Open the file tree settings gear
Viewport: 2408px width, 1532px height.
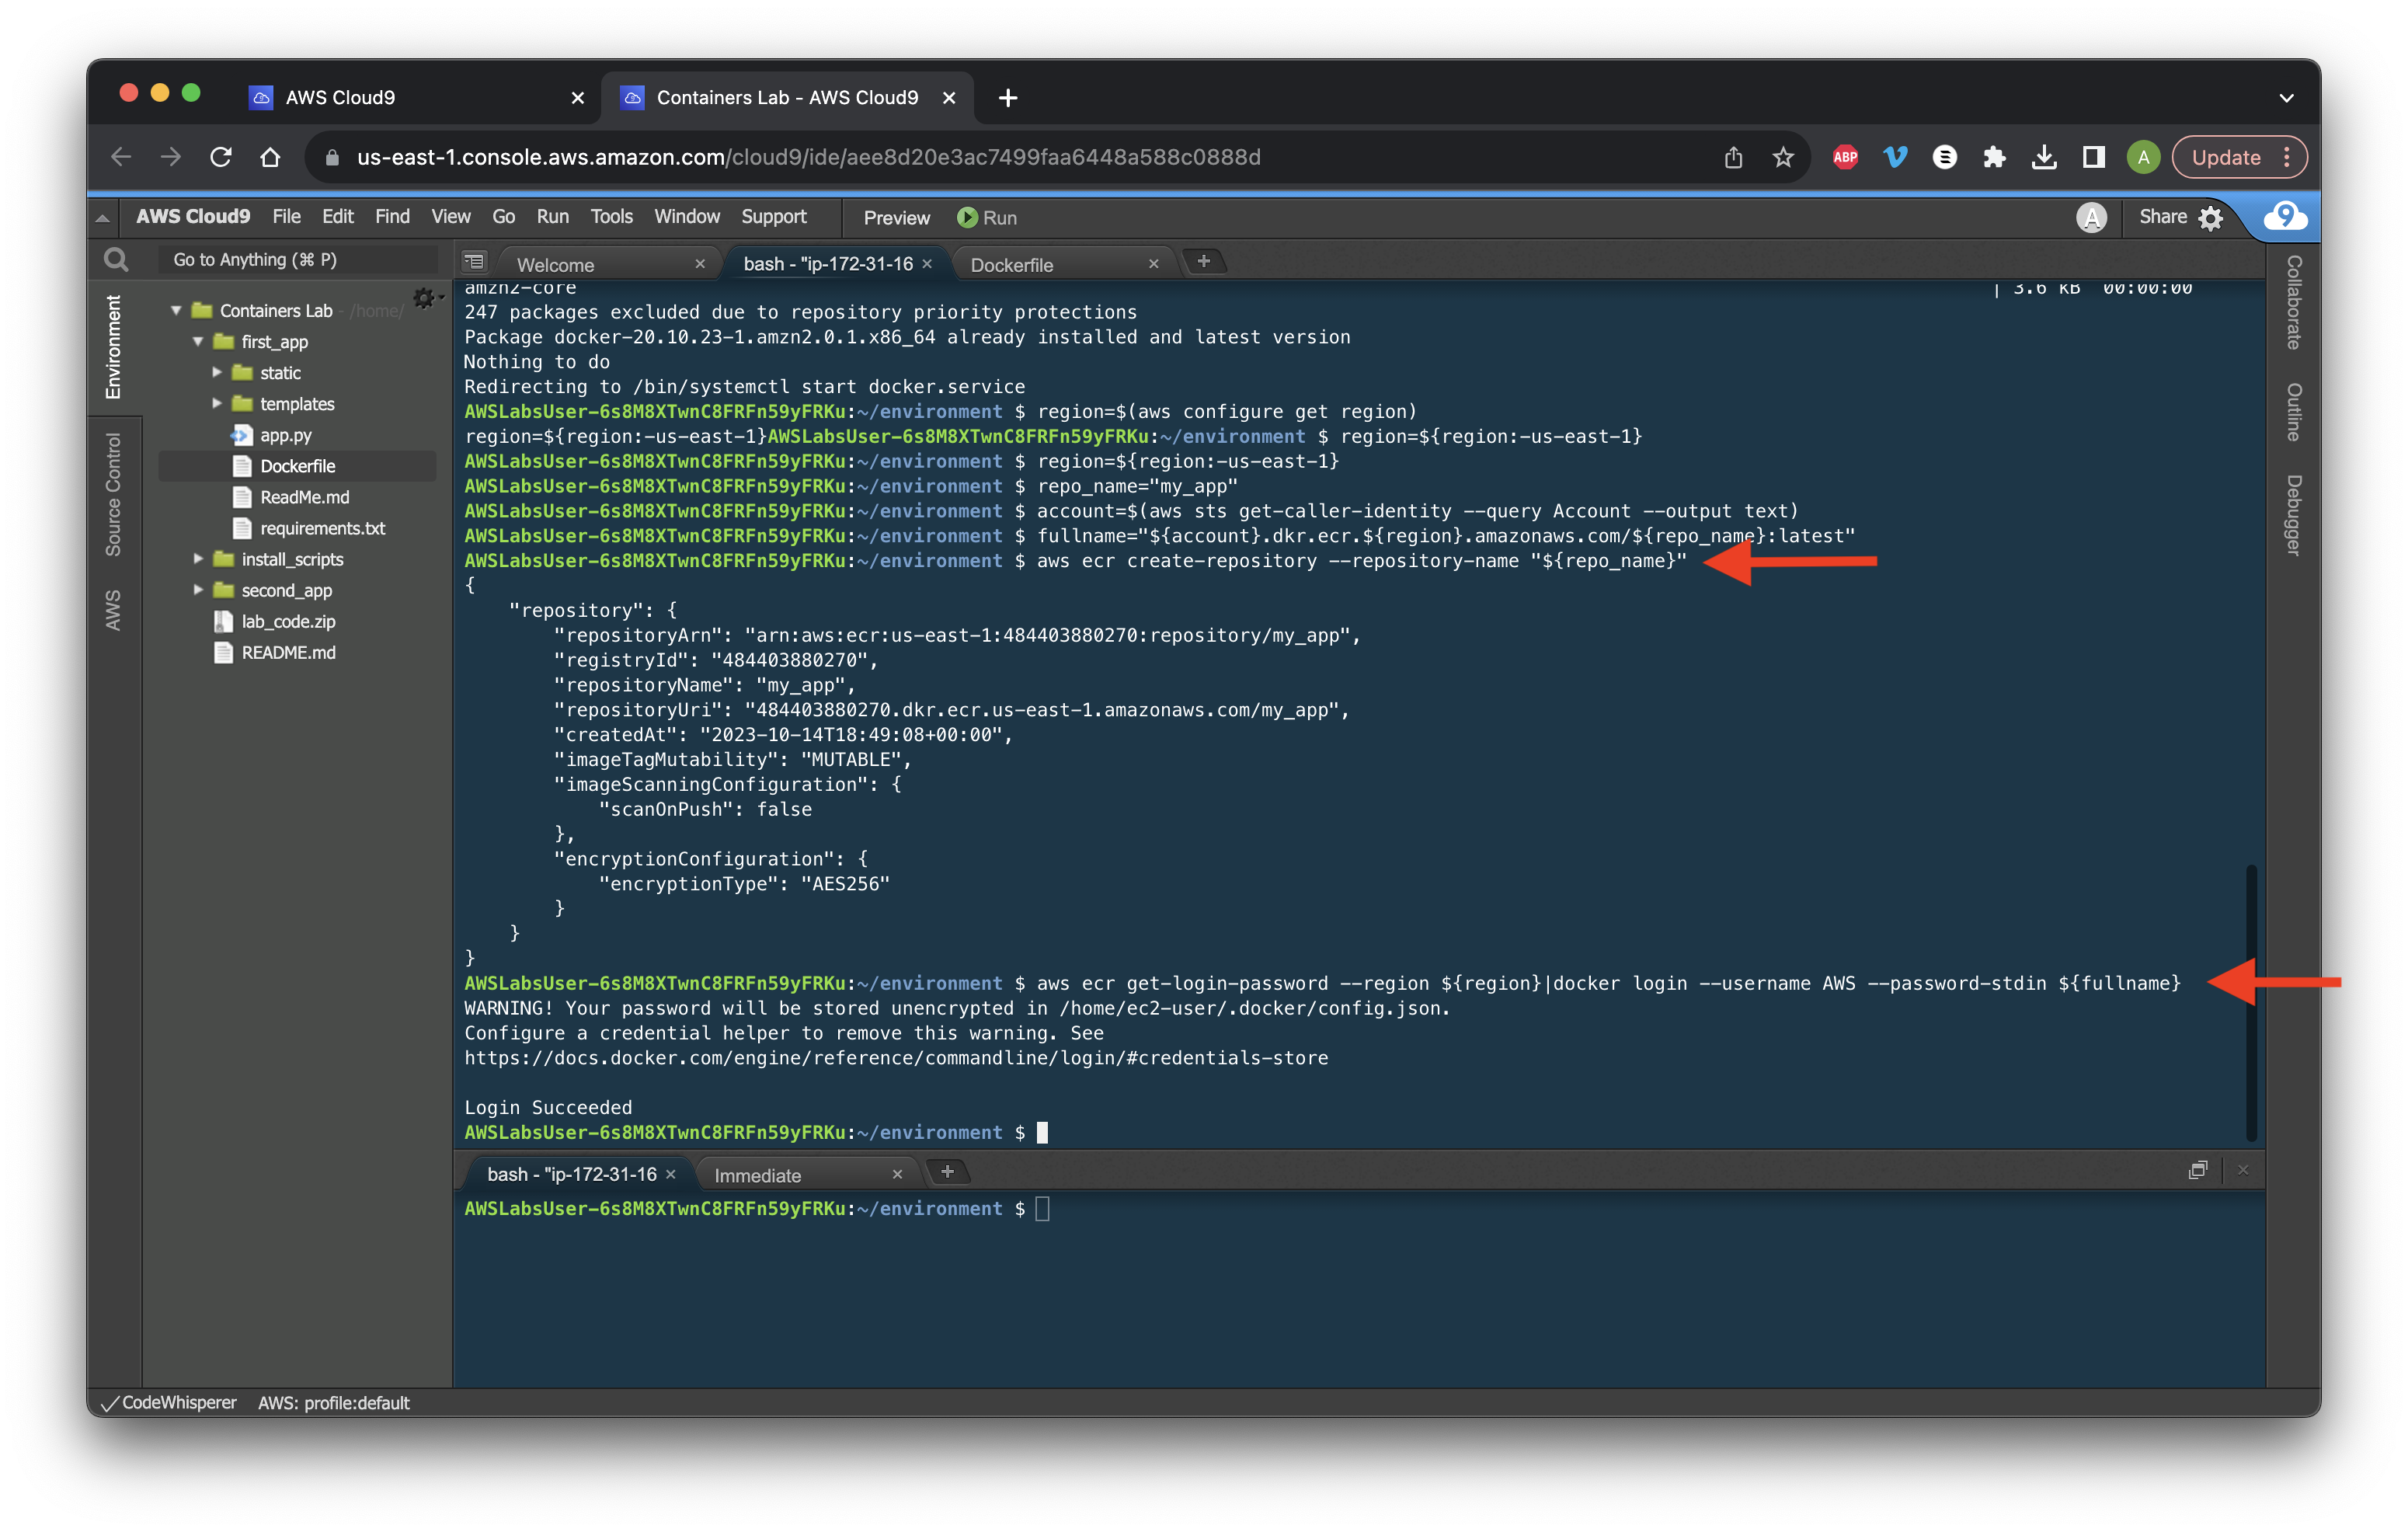click(x=425, y=298)
